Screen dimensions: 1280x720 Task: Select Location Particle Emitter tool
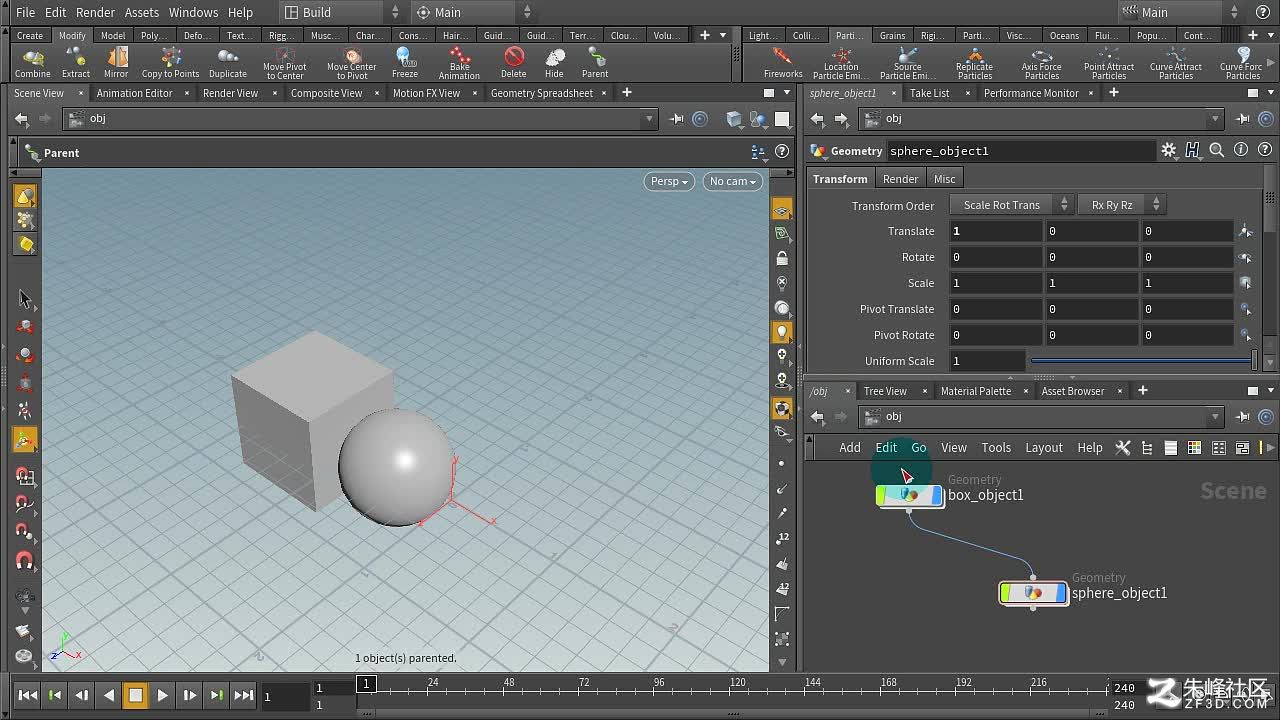tap(841, 63)
